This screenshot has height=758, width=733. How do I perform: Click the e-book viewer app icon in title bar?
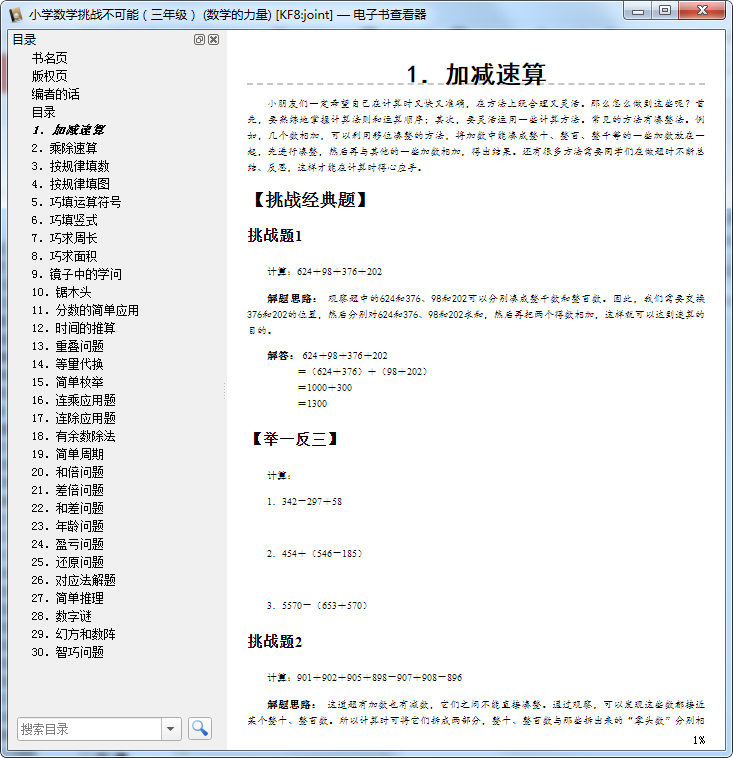(x=15, y=15)
